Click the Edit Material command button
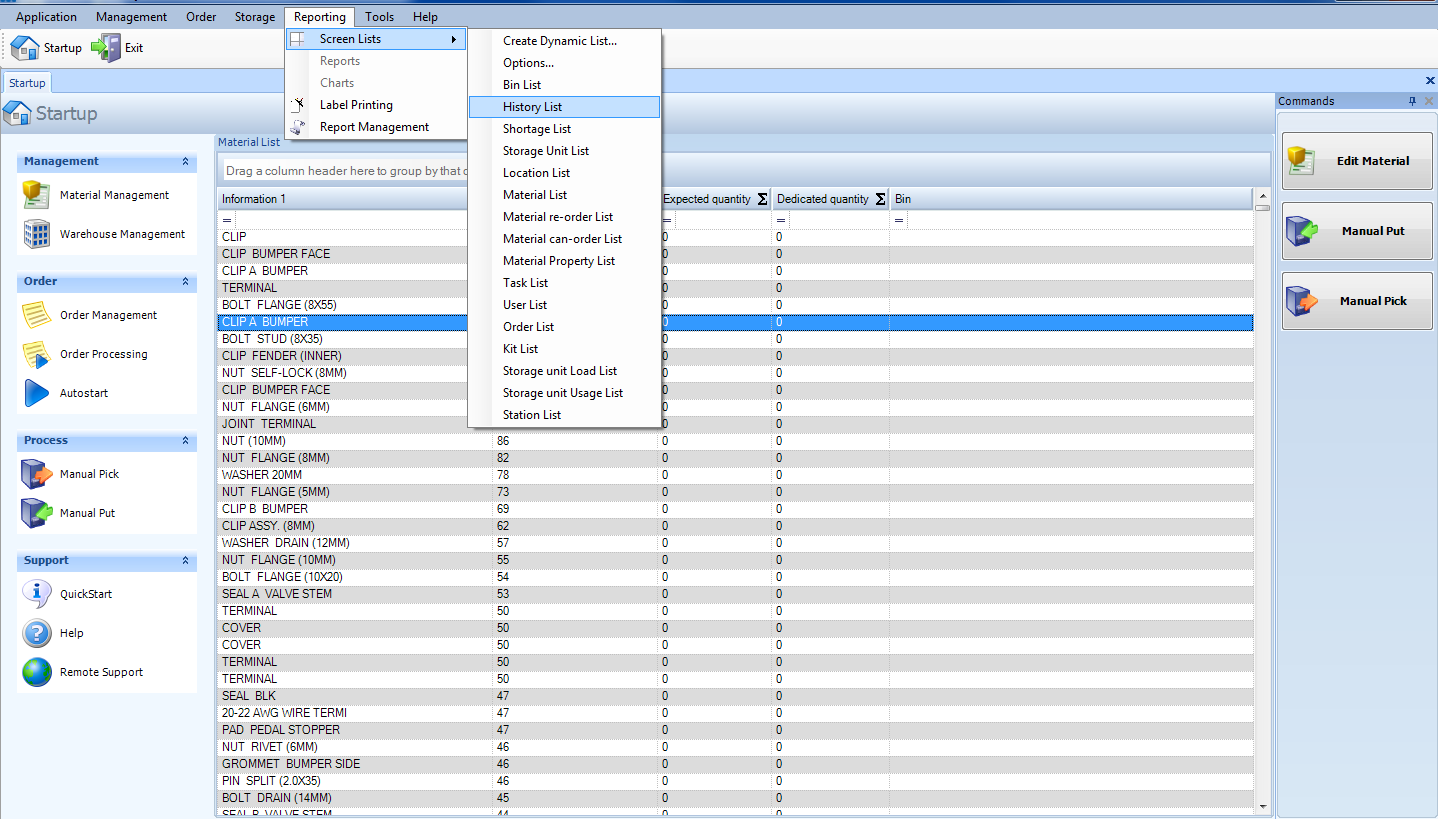 coord(1357,161)
